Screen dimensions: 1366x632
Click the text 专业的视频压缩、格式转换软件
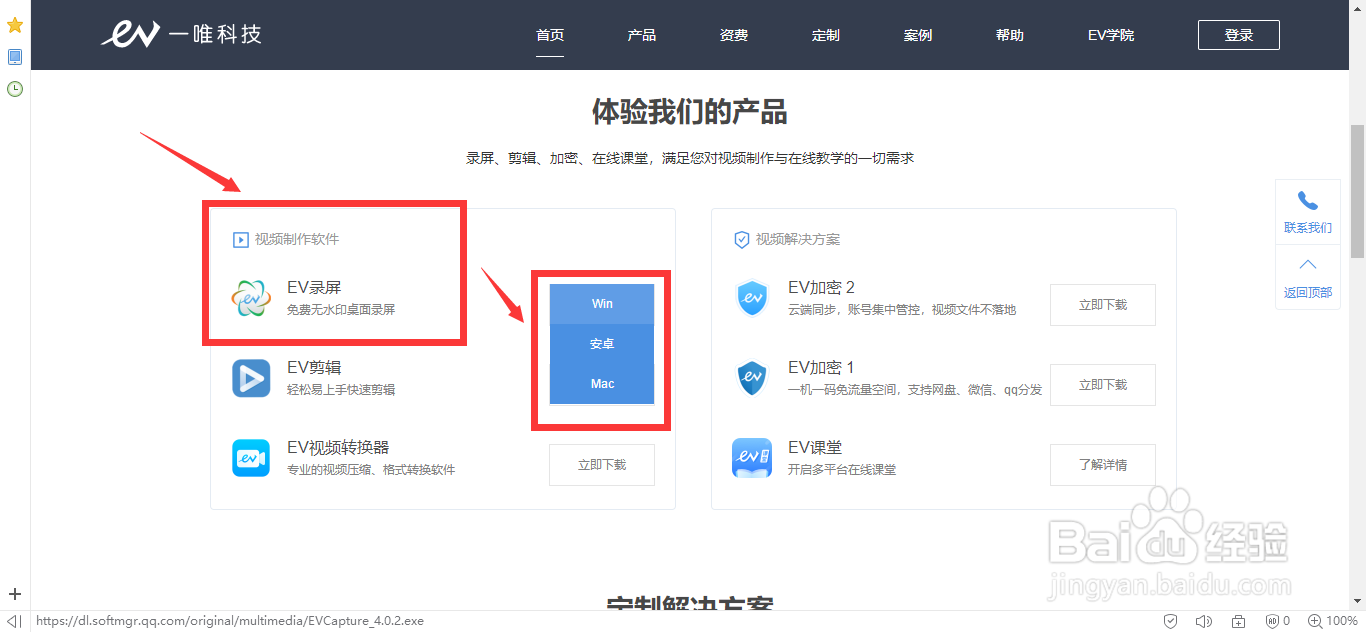point(371,470)
